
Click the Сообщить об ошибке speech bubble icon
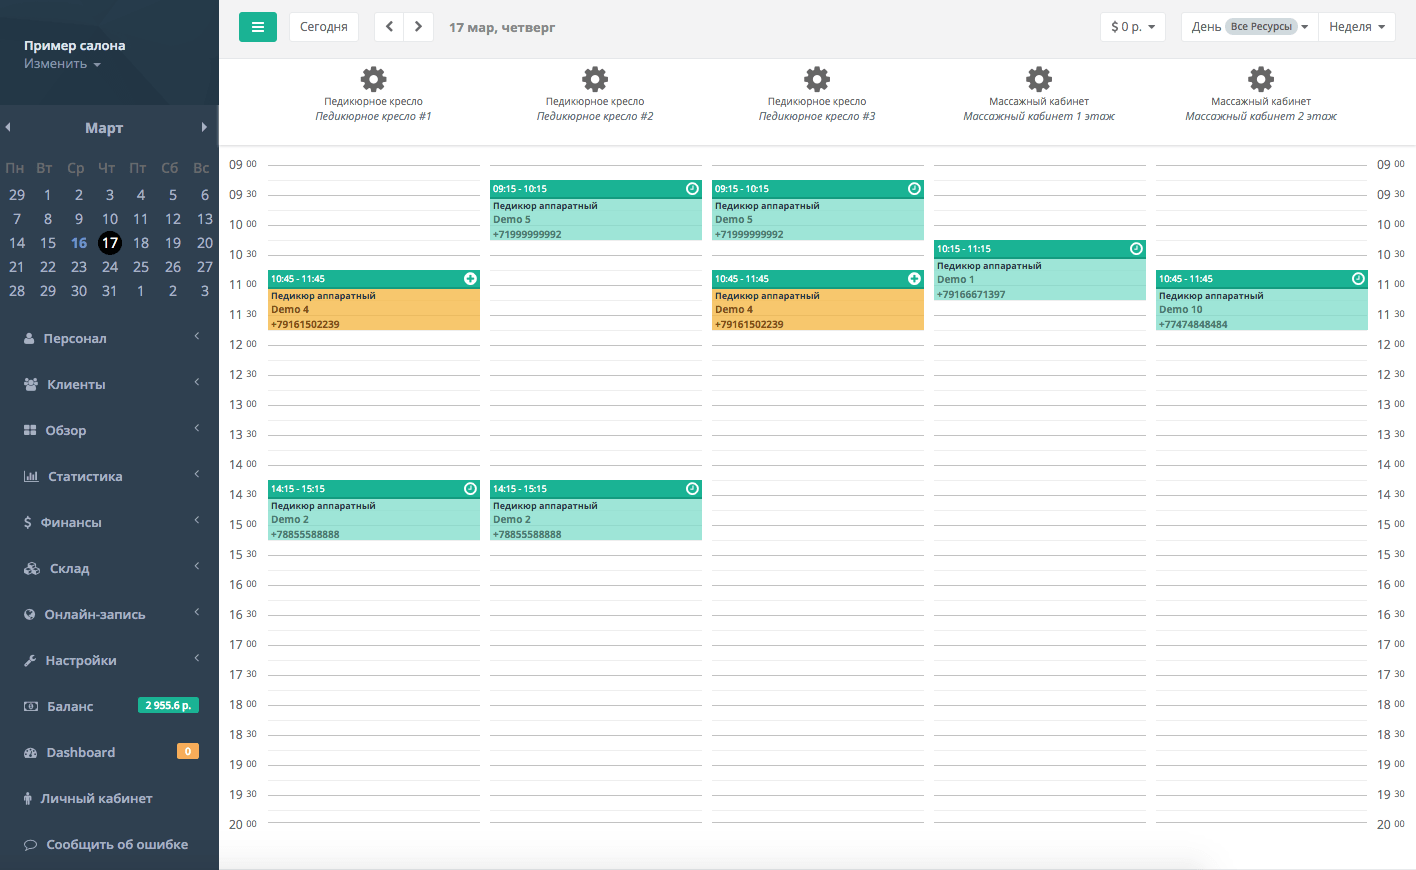pos(31,845)
